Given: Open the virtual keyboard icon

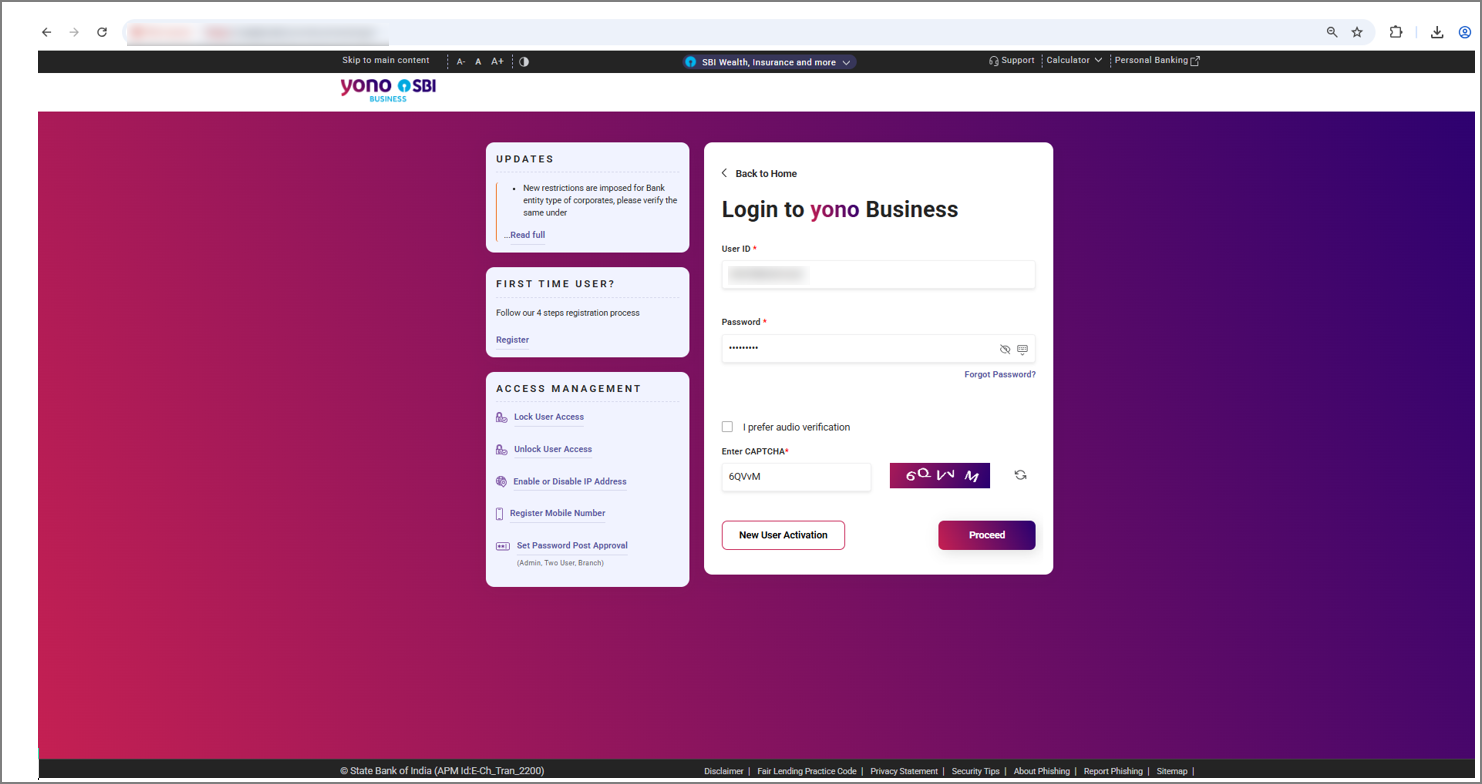Looking at the screenshot, I should 1022,349.
